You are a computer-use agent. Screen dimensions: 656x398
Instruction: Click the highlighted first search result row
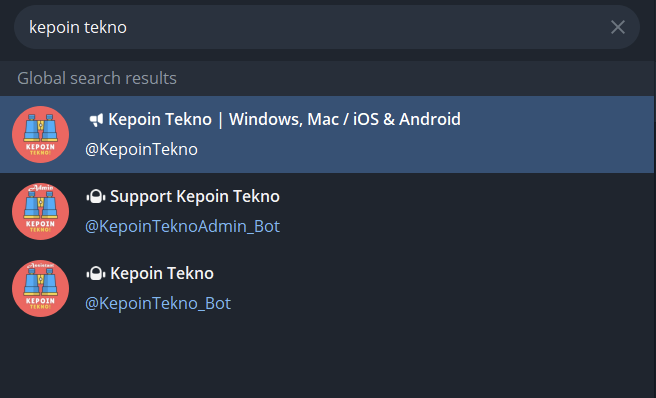(327, 134)
